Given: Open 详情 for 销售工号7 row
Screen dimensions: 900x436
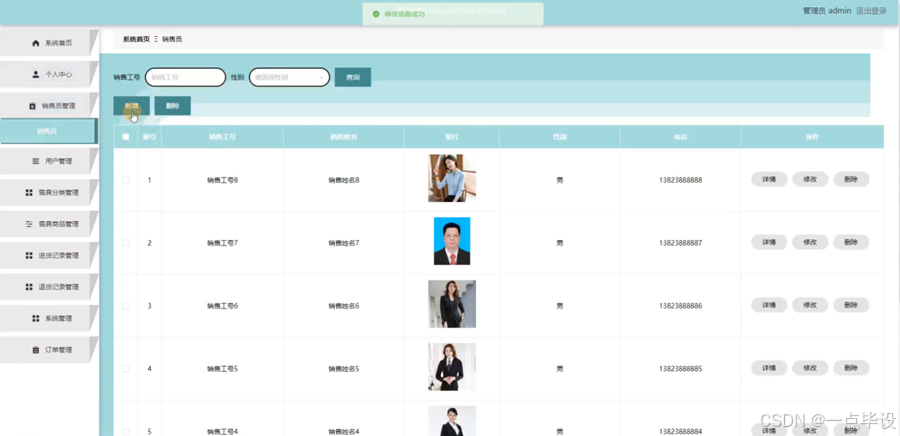Looking at the screenshot, I should (769, 242).
